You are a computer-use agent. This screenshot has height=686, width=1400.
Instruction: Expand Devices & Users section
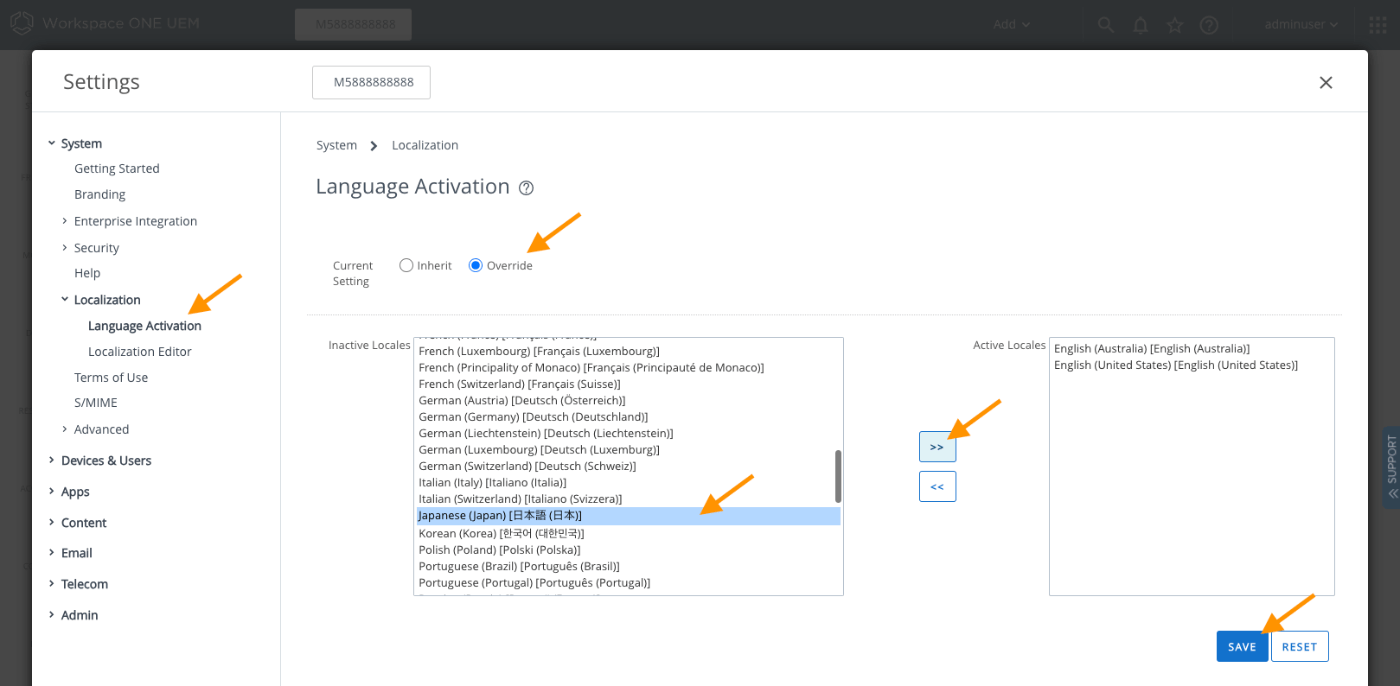pos(51,460)
